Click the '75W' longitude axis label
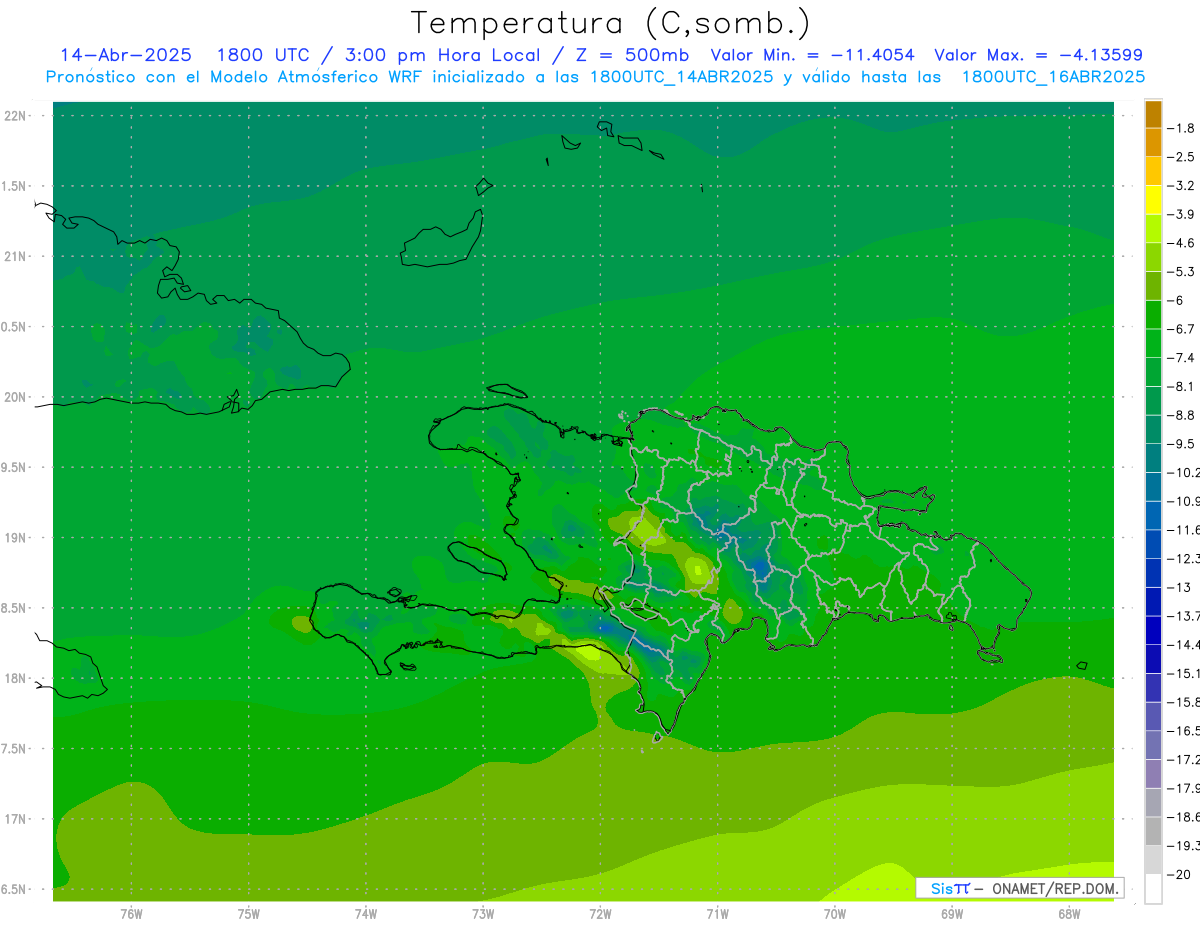Screen dimensions: 1200x927 click(249, 914)
